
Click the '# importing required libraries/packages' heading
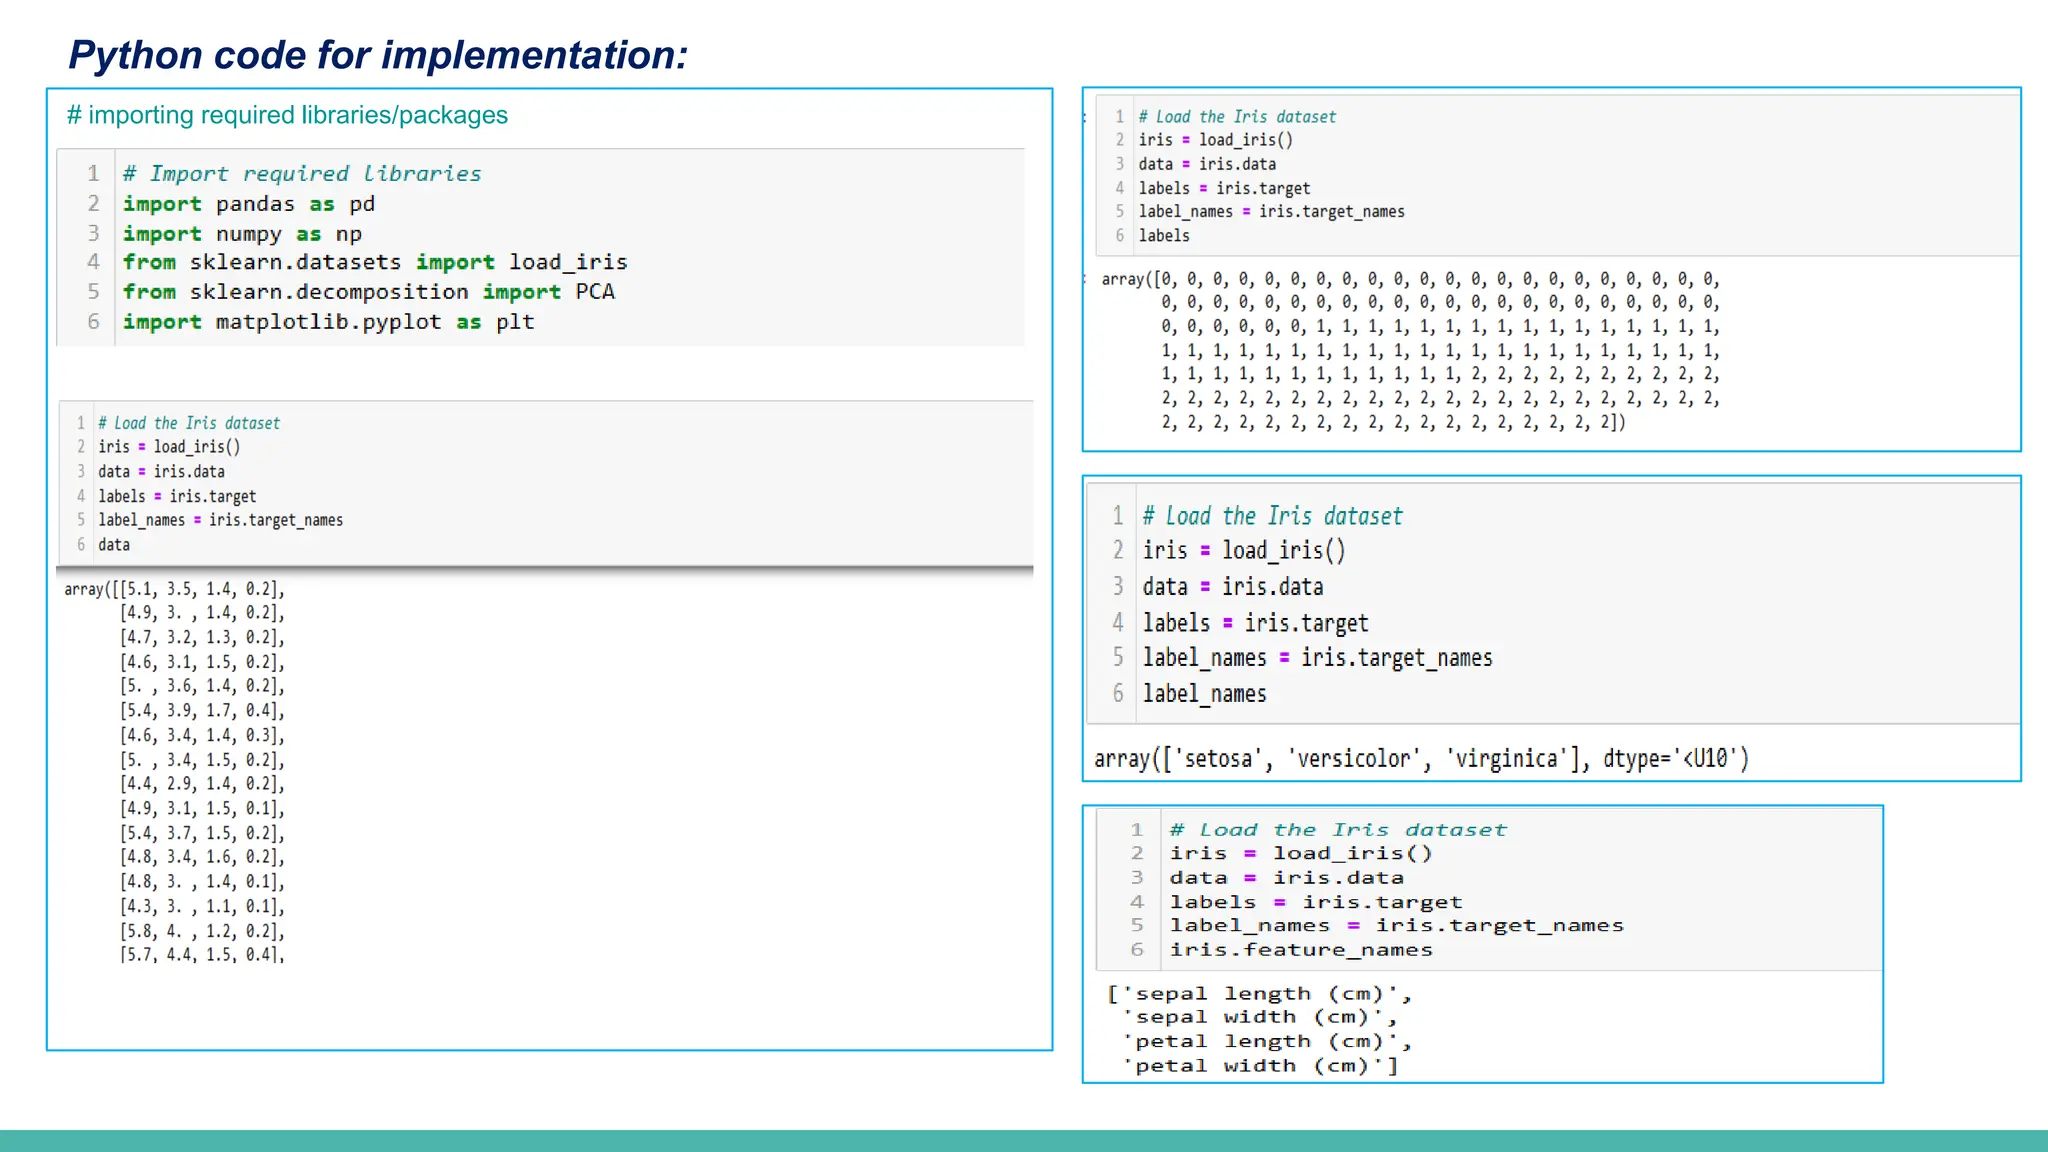coord(287,115)
